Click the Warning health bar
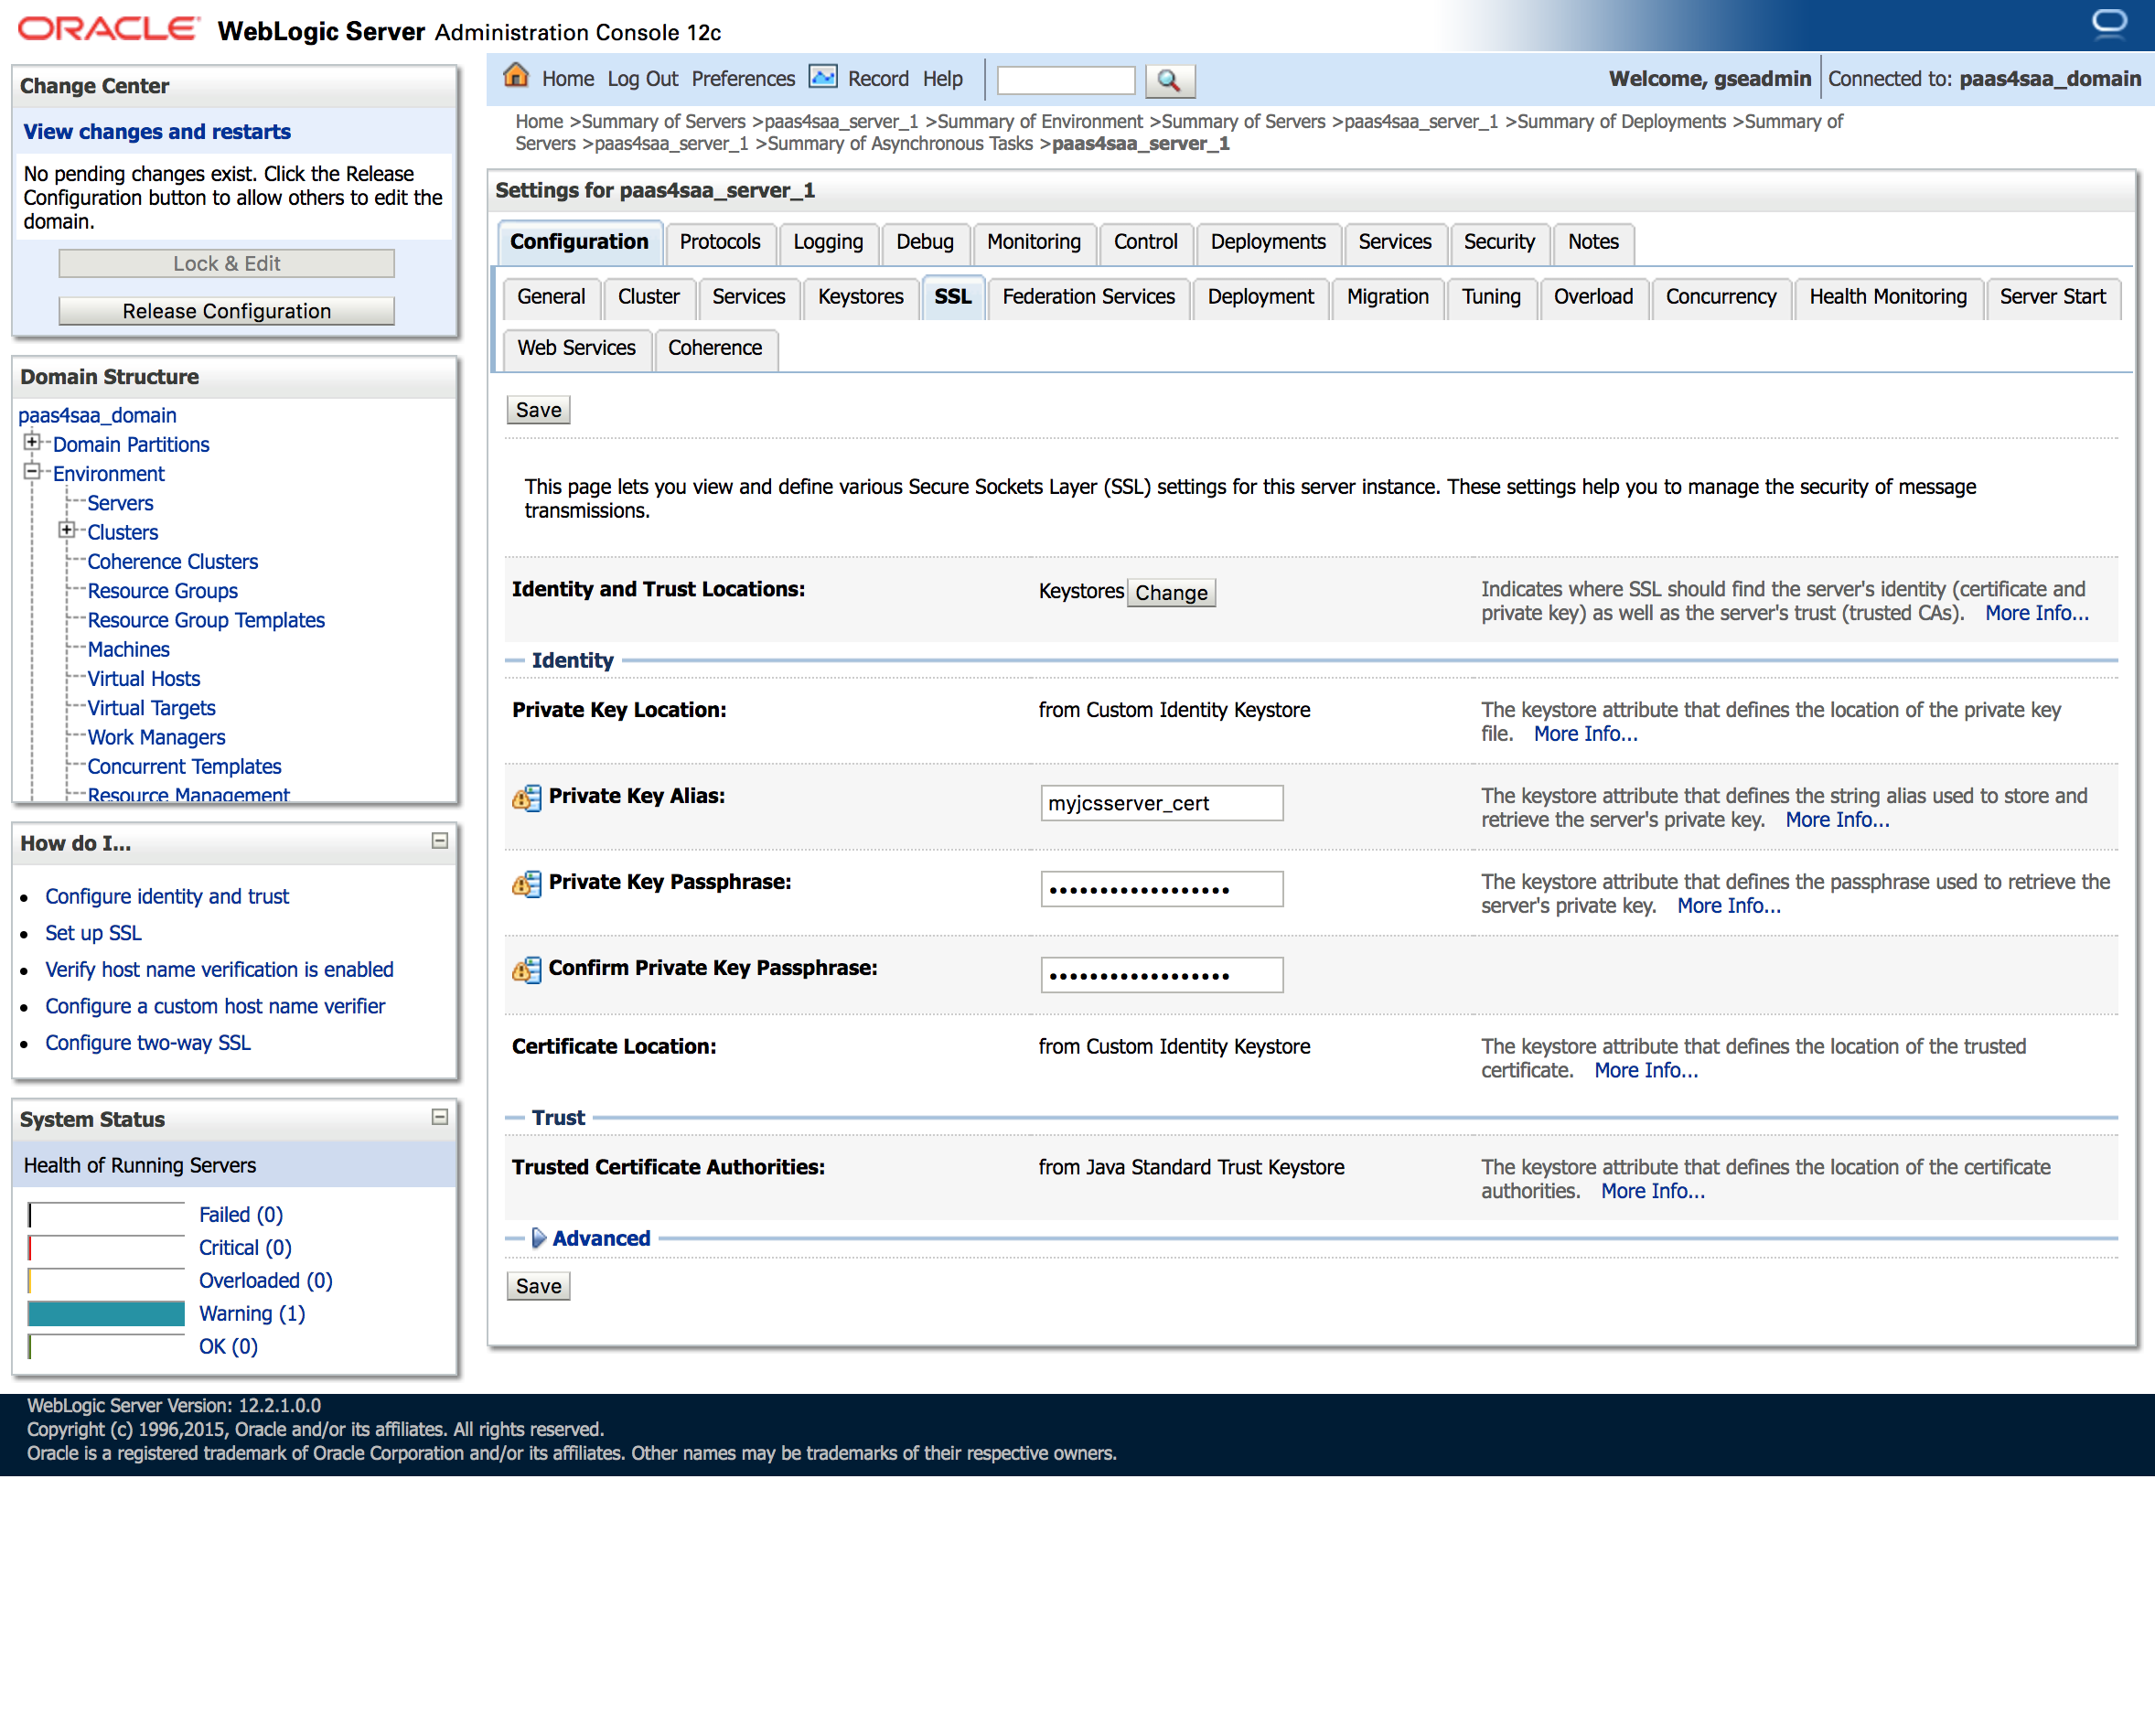The height and width of the screenshot is (1736, 2155). pos(106,1314)
